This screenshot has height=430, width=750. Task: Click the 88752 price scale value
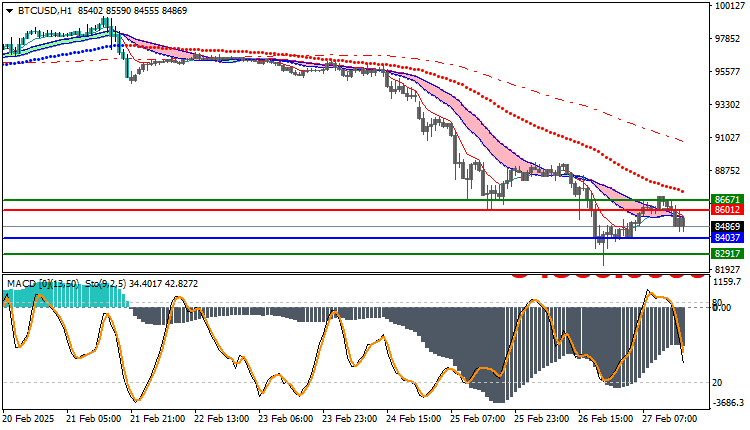(728, 171)
